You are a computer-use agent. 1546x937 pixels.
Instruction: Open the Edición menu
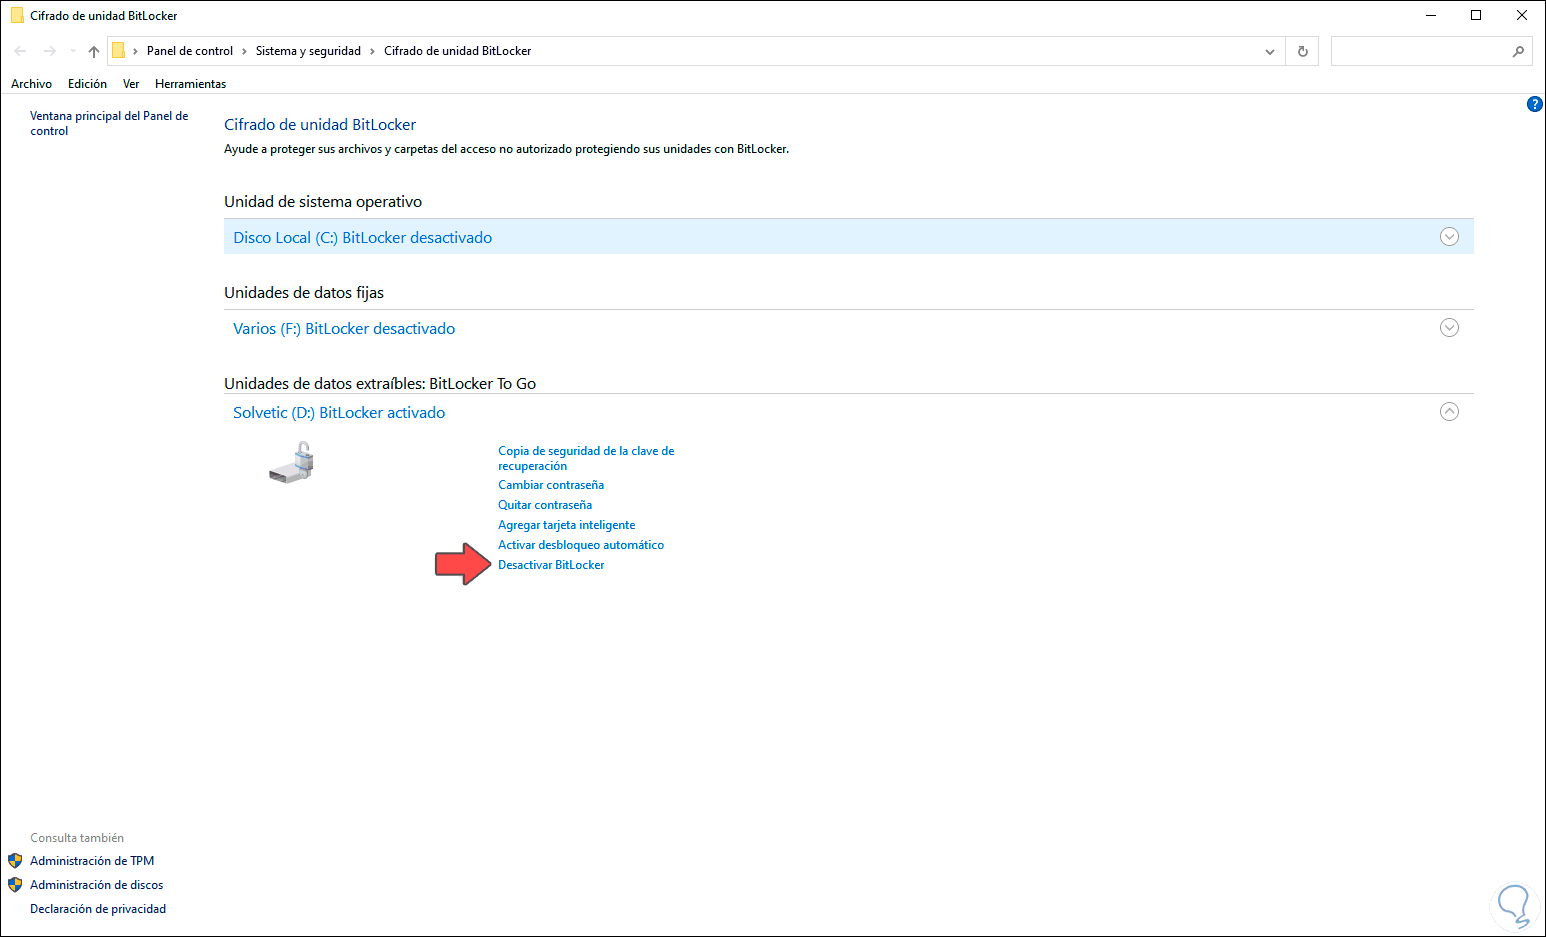(87, 84)
